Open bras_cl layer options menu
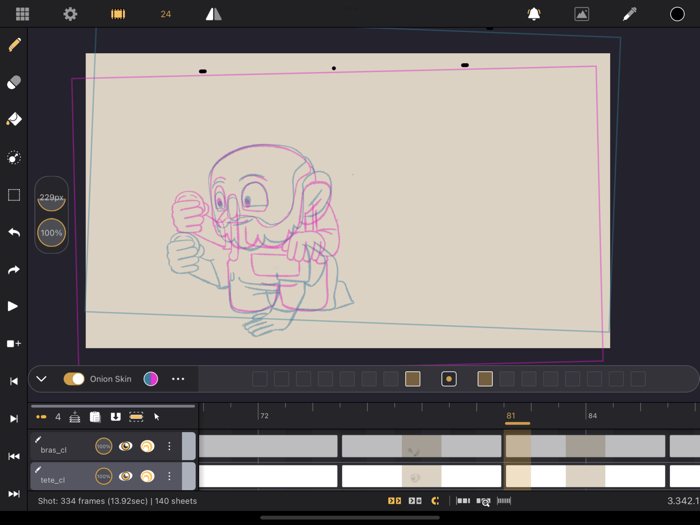 (169, 446)
